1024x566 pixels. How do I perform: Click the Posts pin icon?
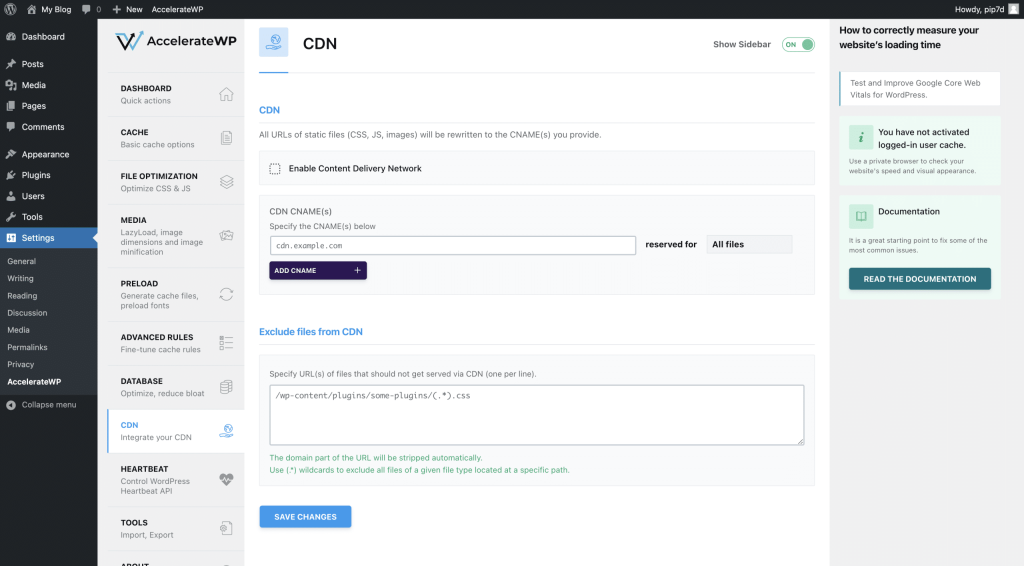[11, 64]
